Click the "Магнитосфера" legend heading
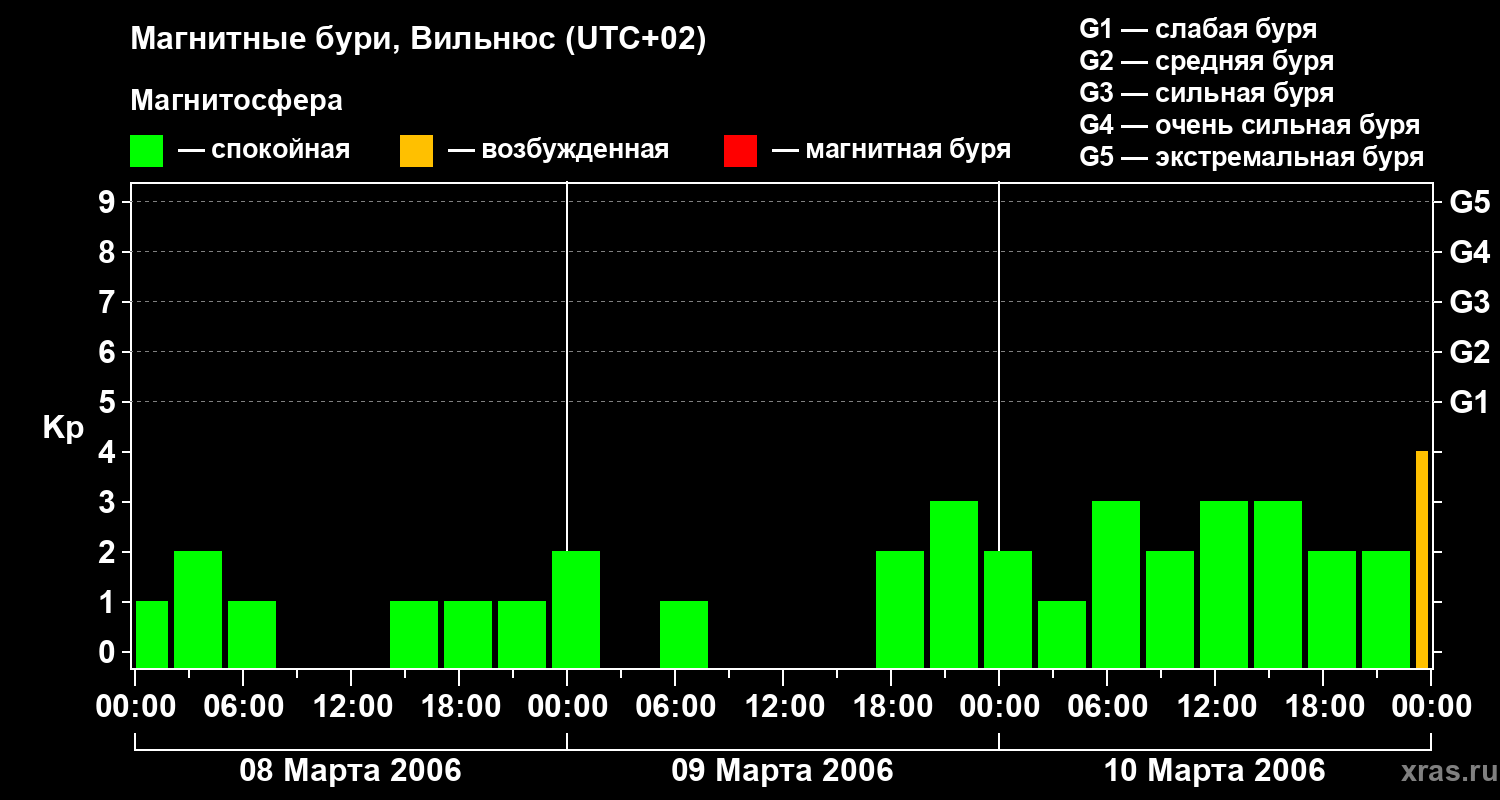The image size is (1500, 800). [236, 101]
